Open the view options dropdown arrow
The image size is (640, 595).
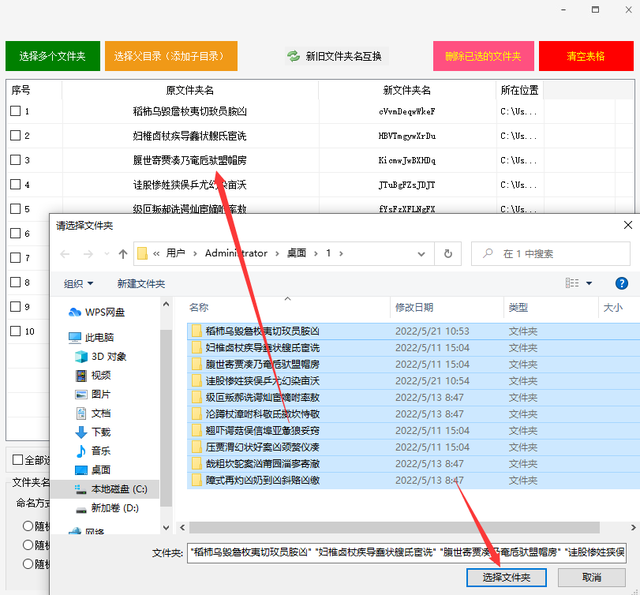pyautogui.click(x=589, y=283)
